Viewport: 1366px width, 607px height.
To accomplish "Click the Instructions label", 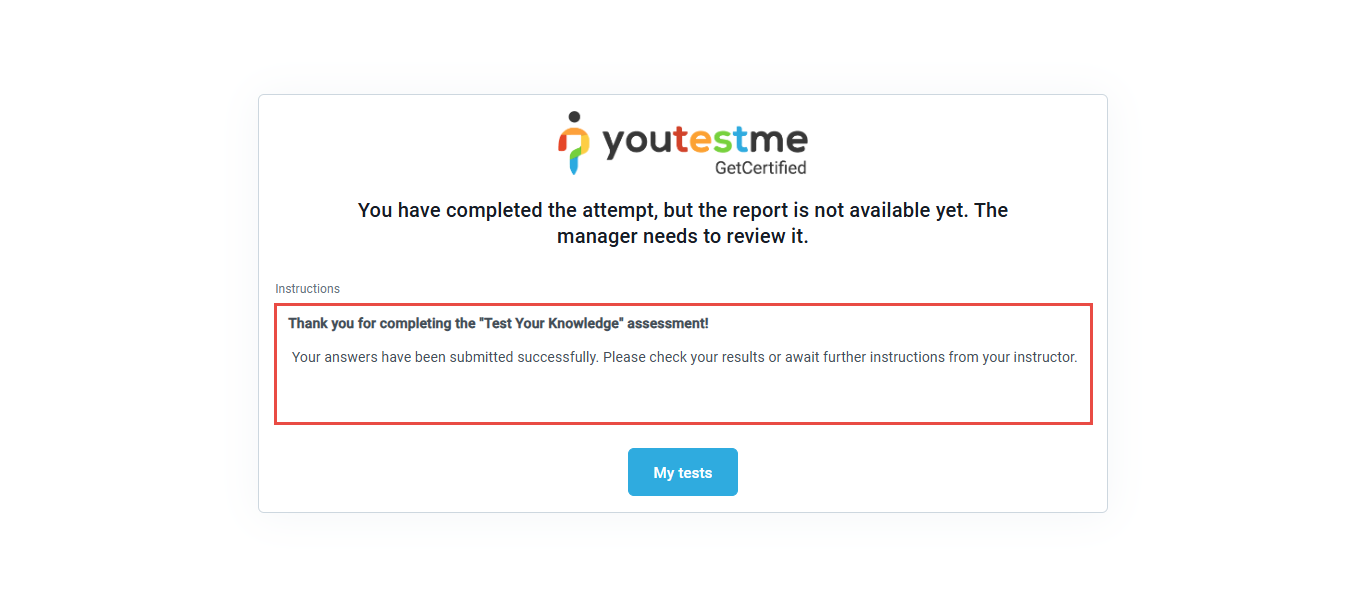I will click(x=308, y=289).
